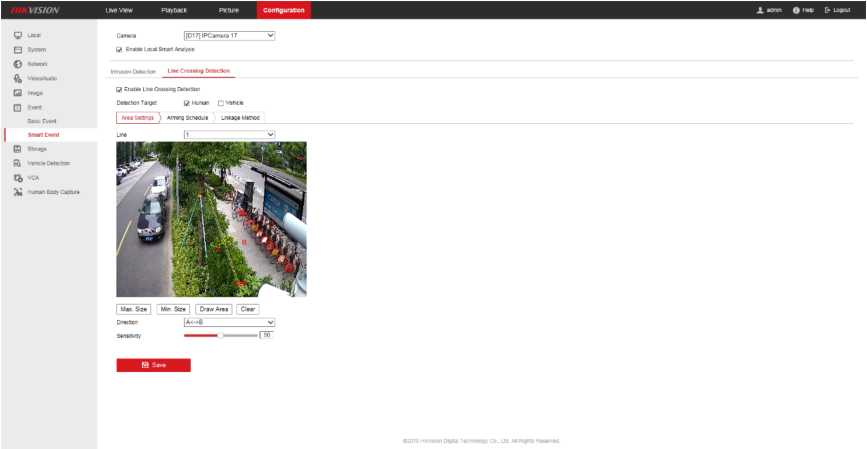Viewport: 867px width, 449px height.
Task: Switch to the Playback tab
Action: (174, 10)
